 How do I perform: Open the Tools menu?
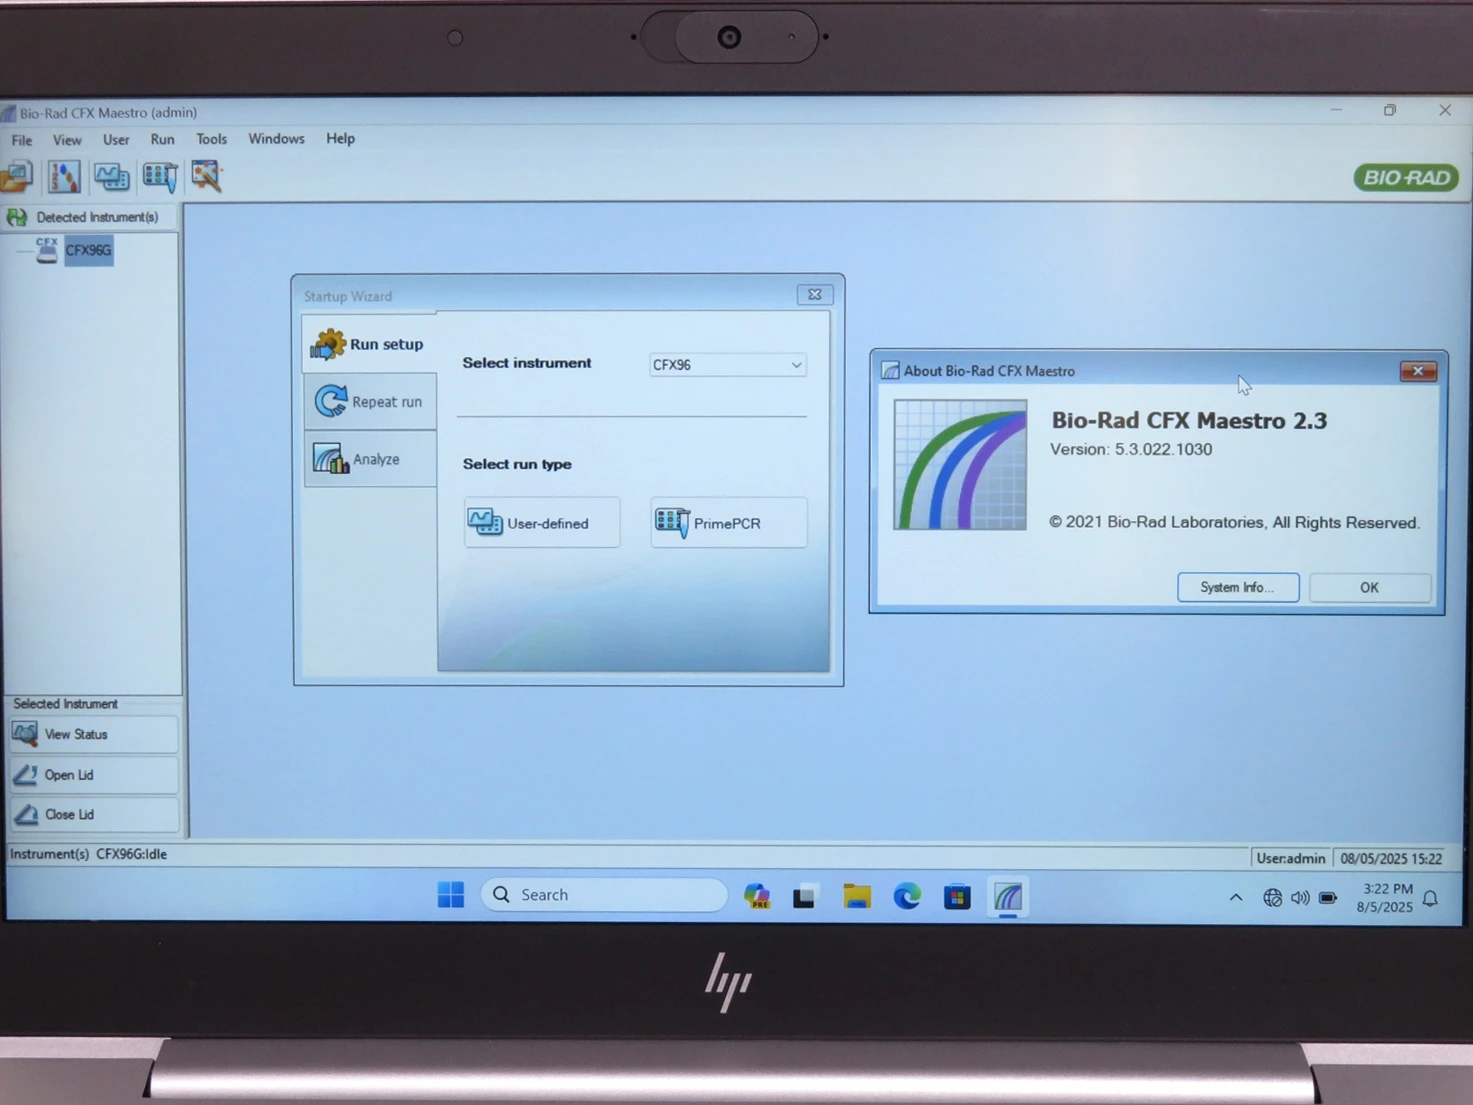click(211, 139)
